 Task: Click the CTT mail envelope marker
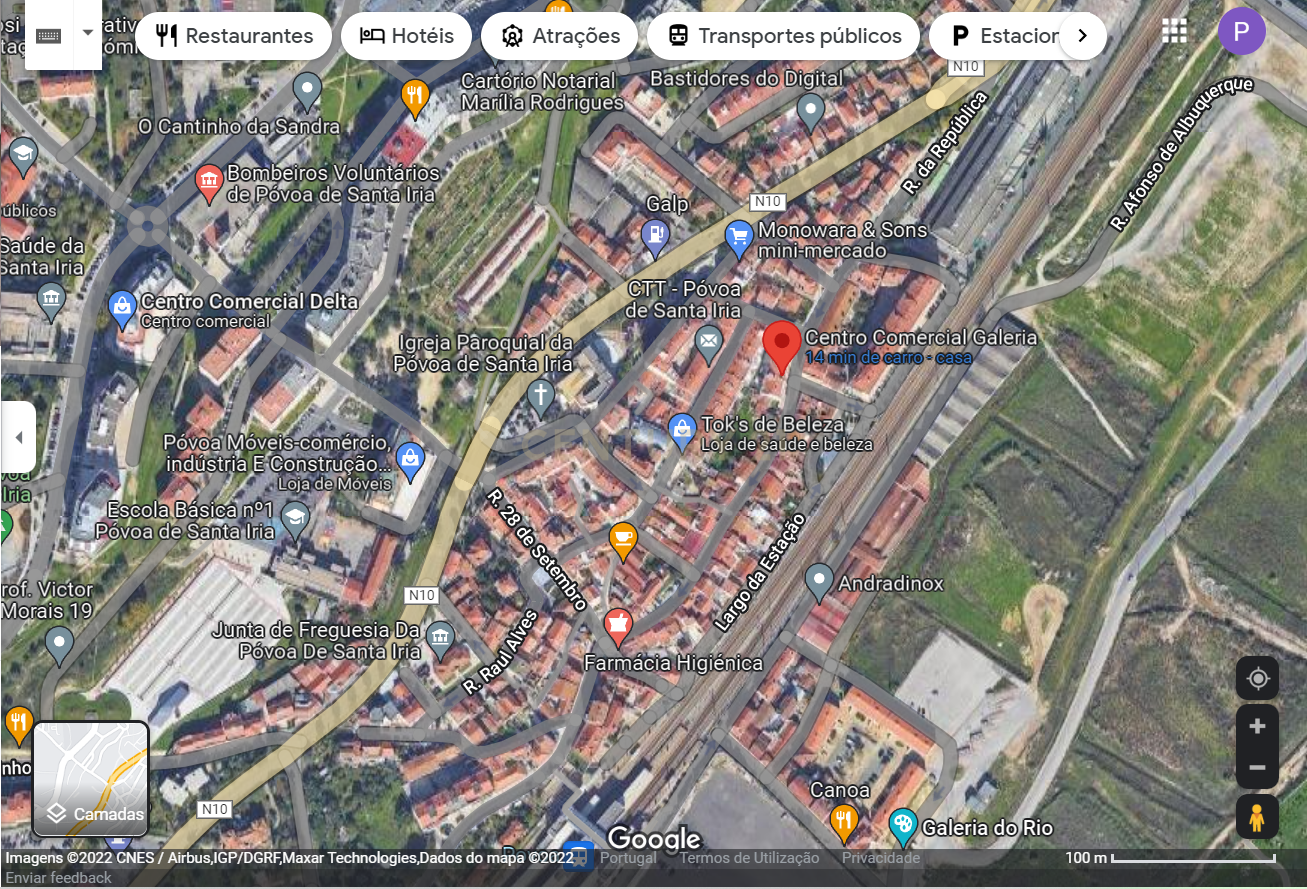(709, 345)
